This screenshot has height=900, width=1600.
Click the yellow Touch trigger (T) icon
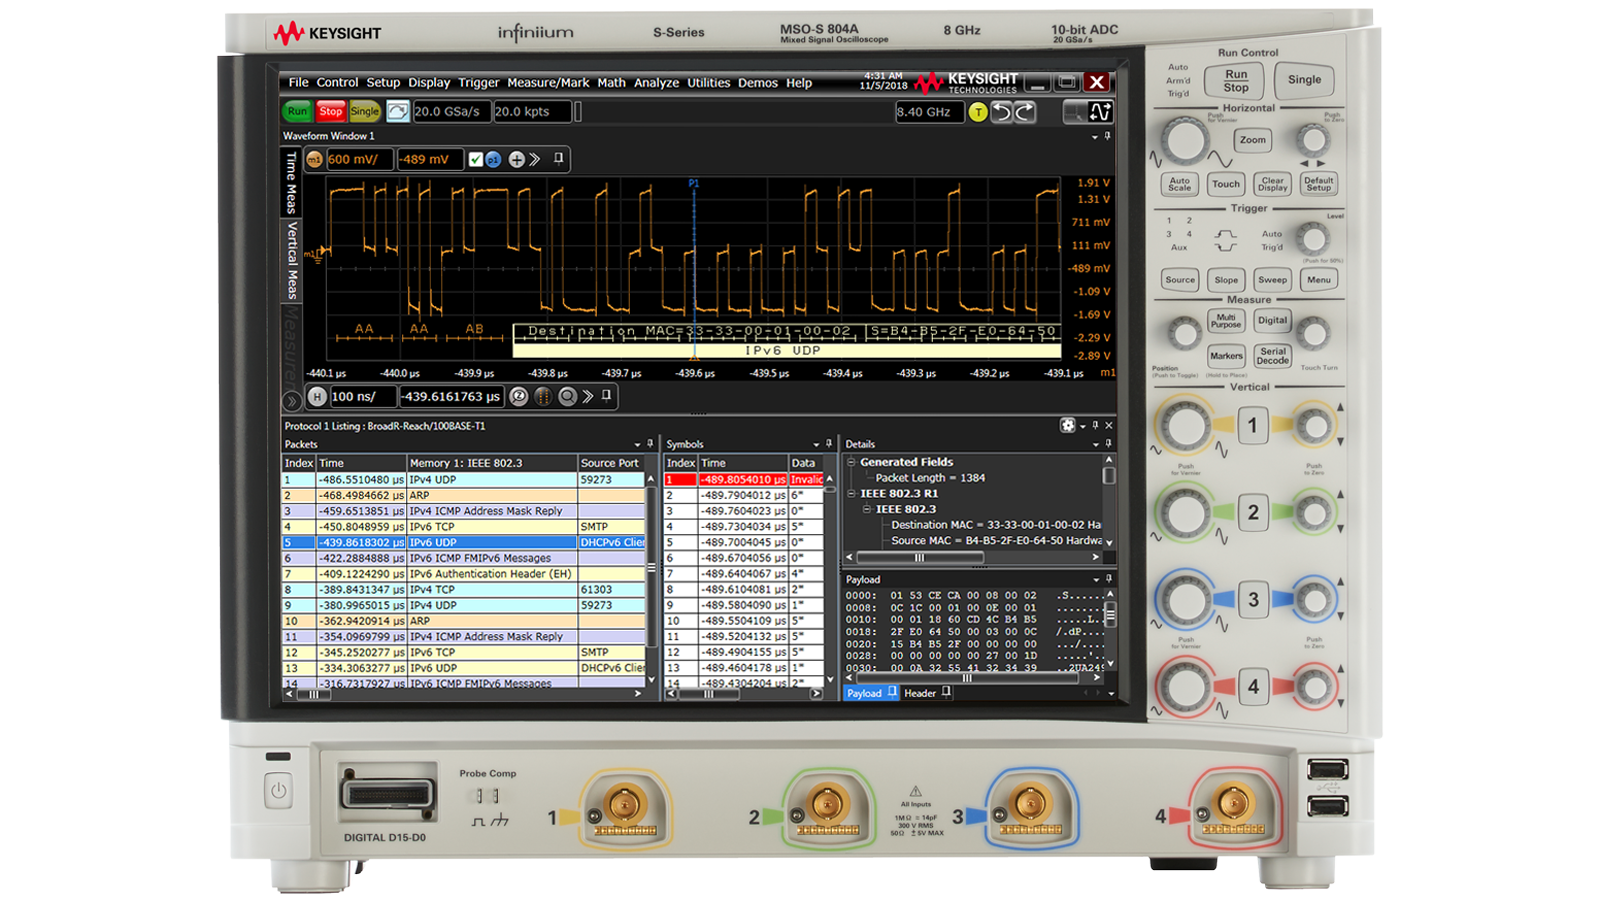click(x=978, y=111)
